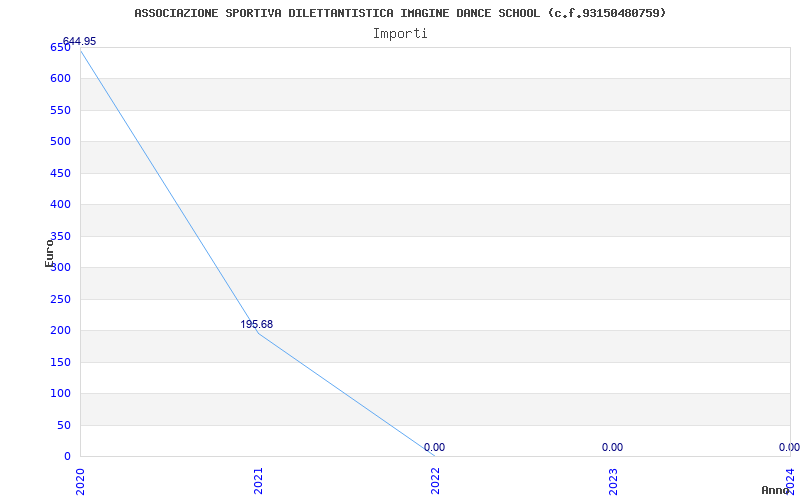Click the 0.00 label above 2022
Image resolution: width=800 pixels, height=500 pixels.
coord(434,447)
